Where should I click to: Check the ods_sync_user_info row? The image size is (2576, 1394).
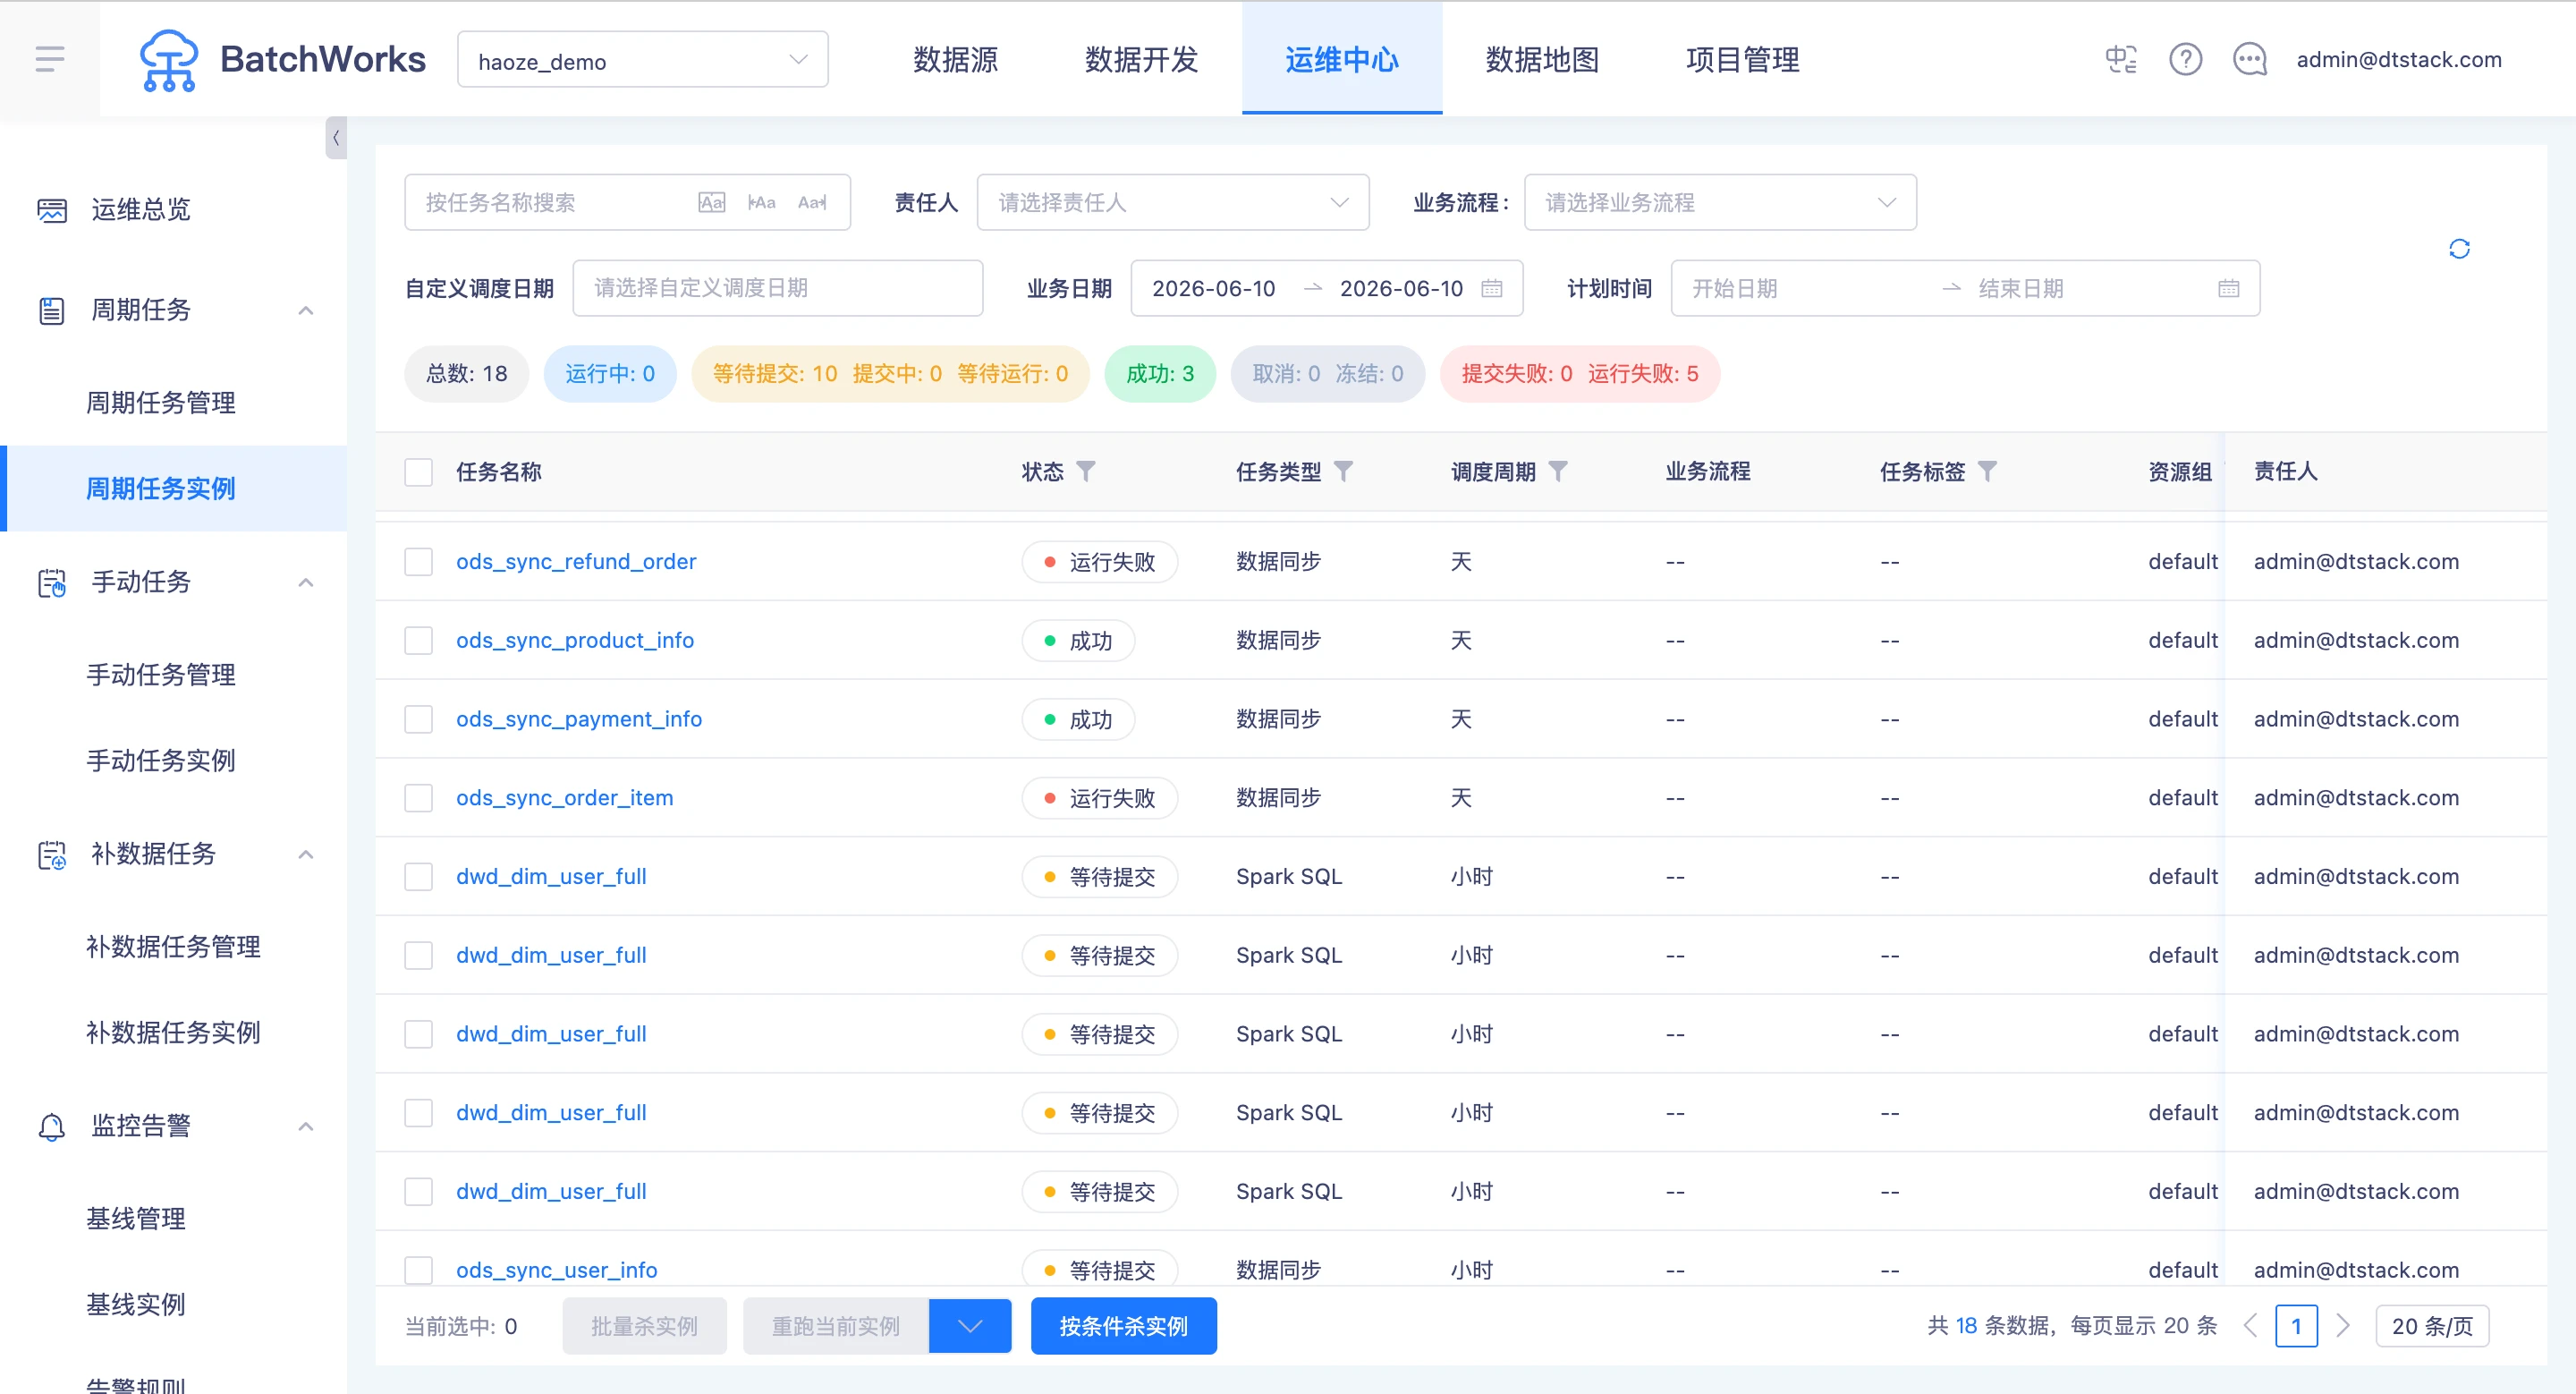point(418,1270)
